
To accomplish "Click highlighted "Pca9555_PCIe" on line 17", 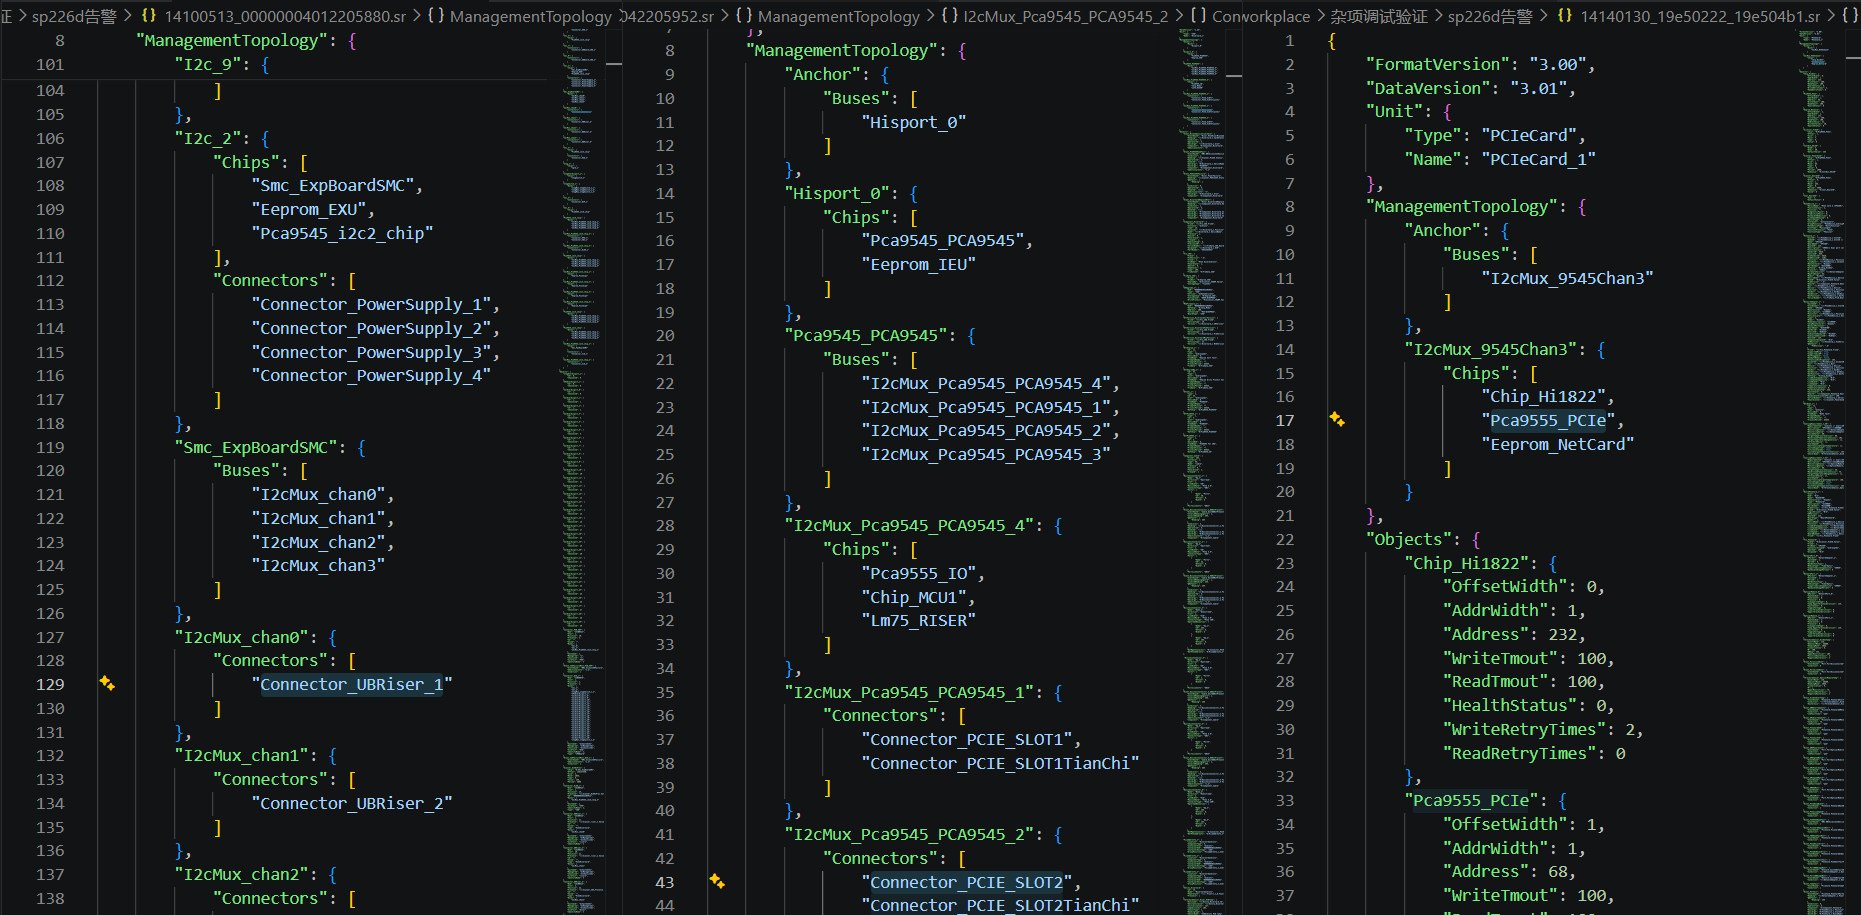I will pyautogui.click(x=1548, y=420).
